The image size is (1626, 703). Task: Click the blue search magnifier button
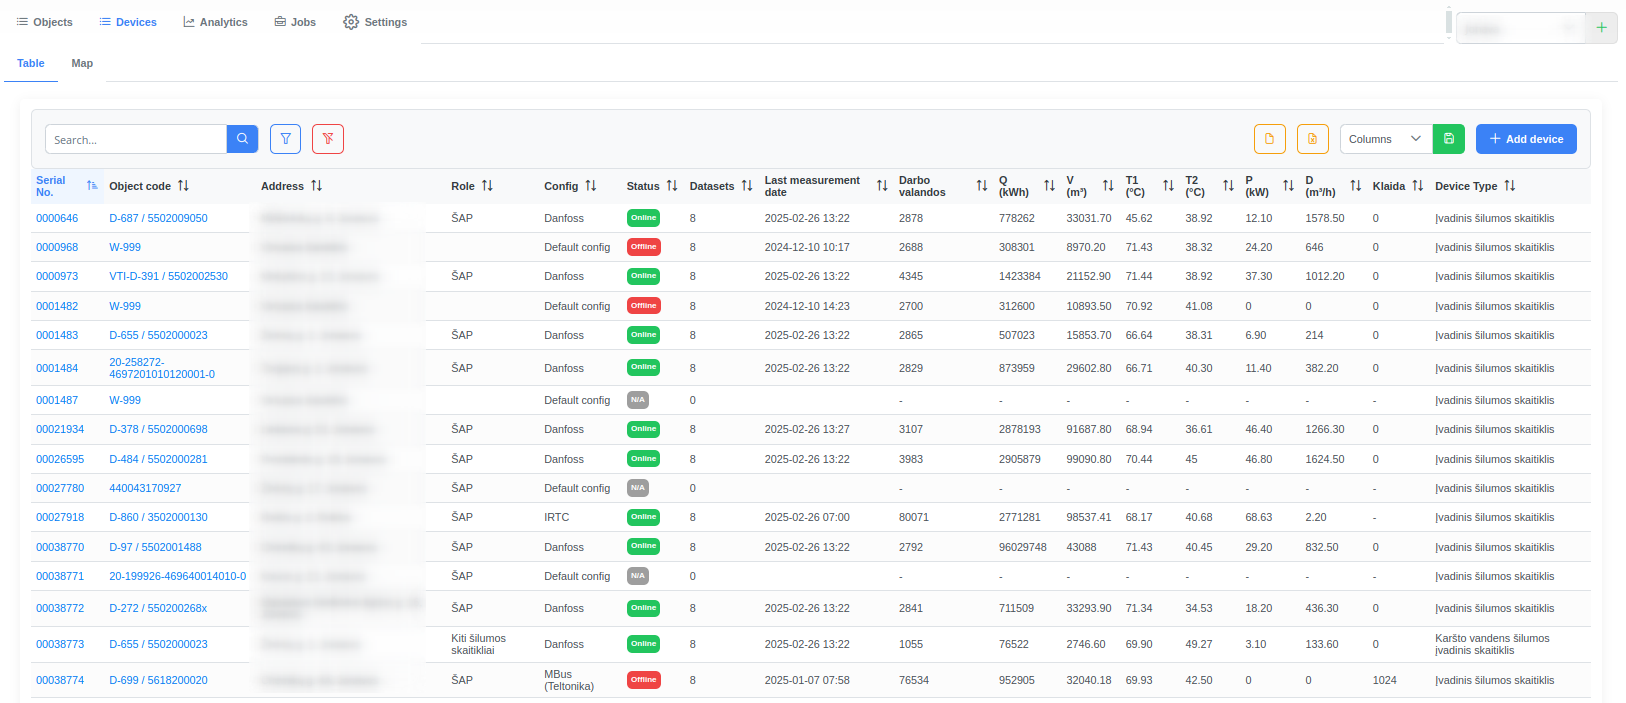tap(242, 139)
